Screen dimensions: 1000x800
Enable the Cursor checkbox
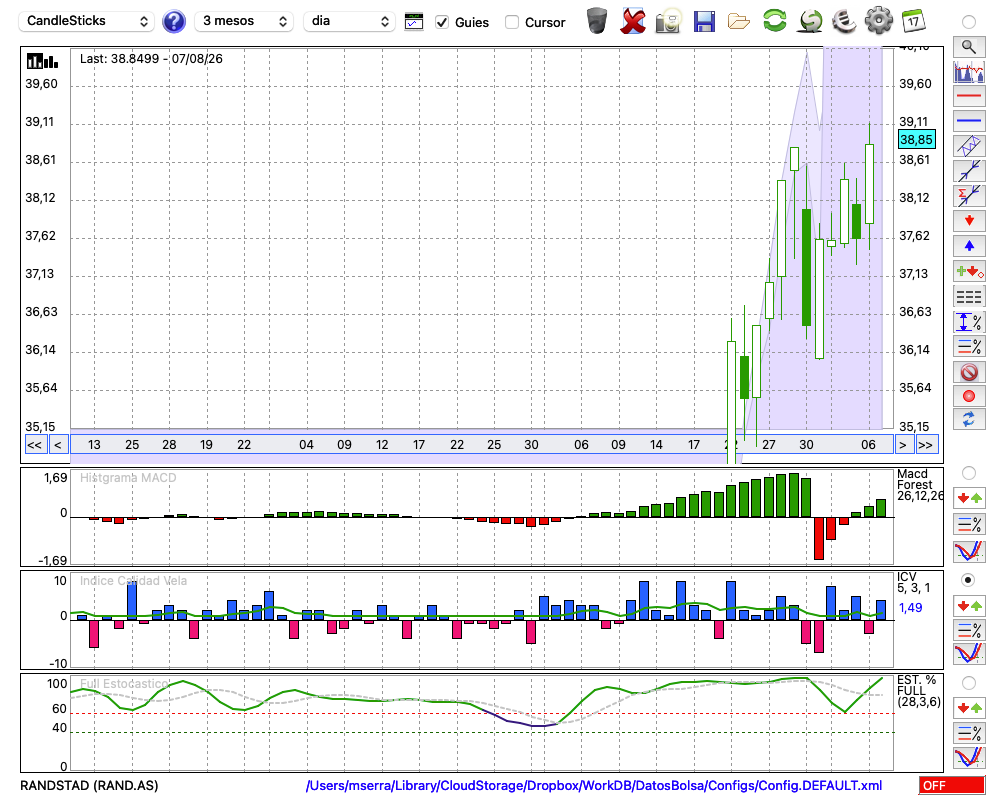(511, 22)
